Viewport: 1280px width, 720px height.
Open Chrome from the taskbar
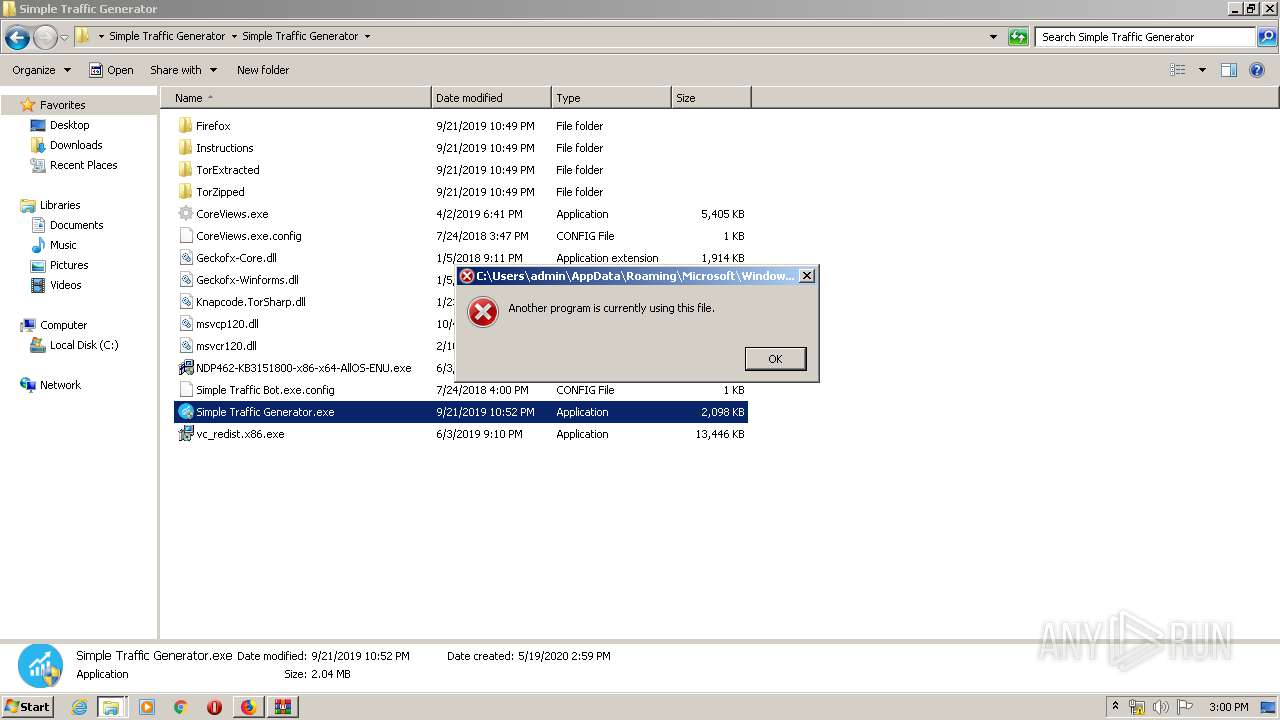(x=181, y=707)
